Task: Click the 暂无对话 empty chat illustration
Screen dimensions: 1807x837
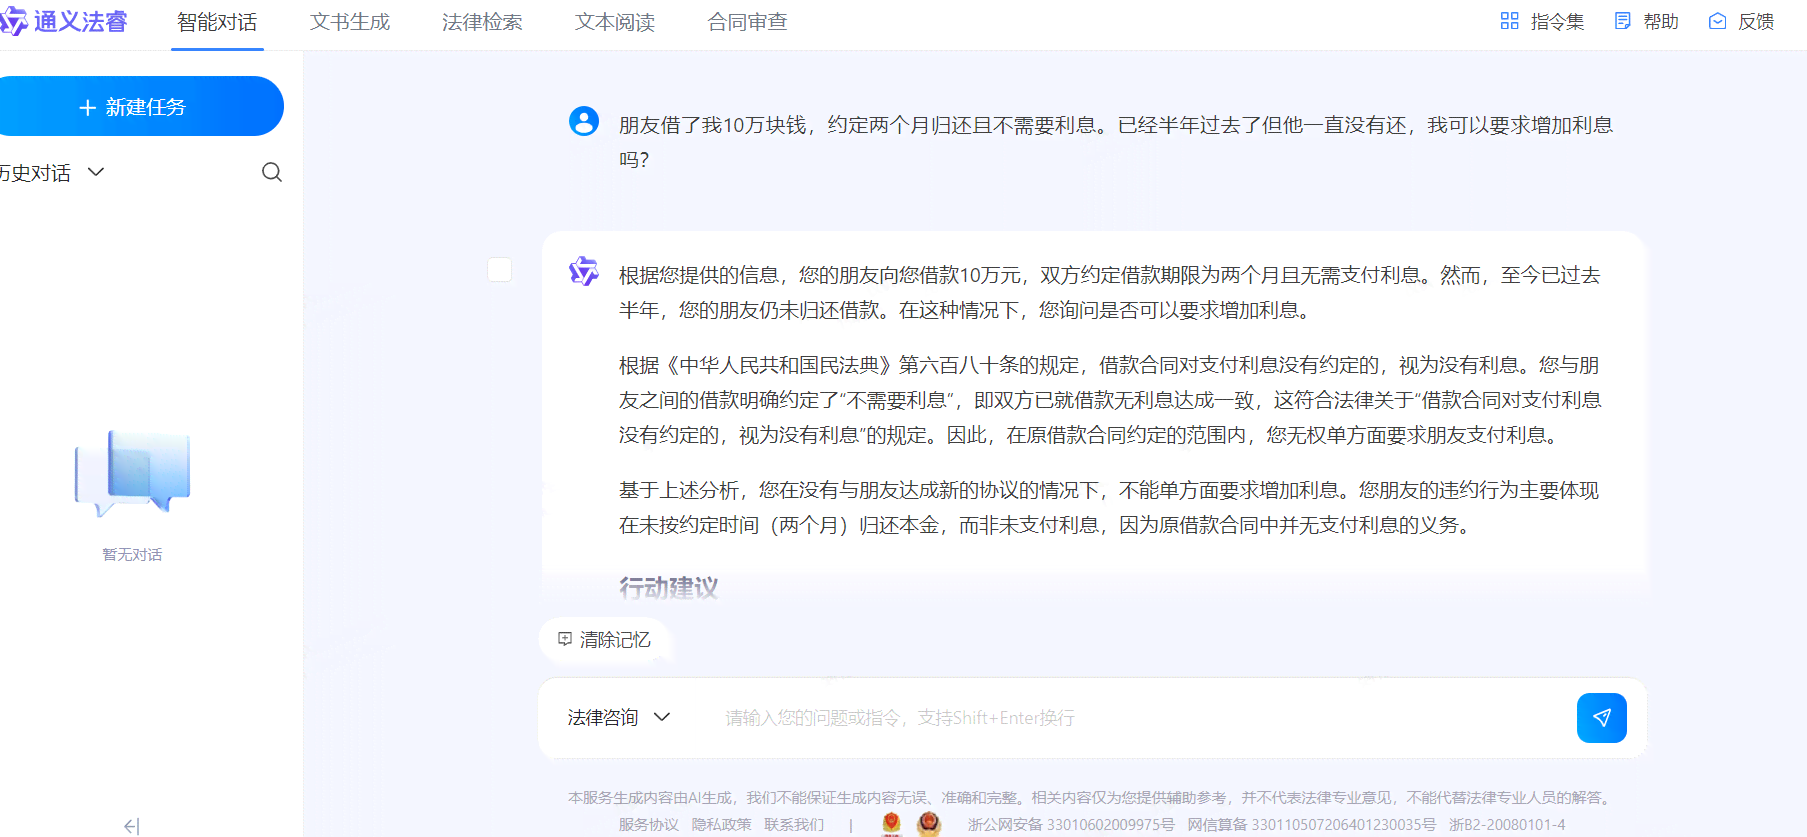Action: pyautogui.click(x=132, y=473)
